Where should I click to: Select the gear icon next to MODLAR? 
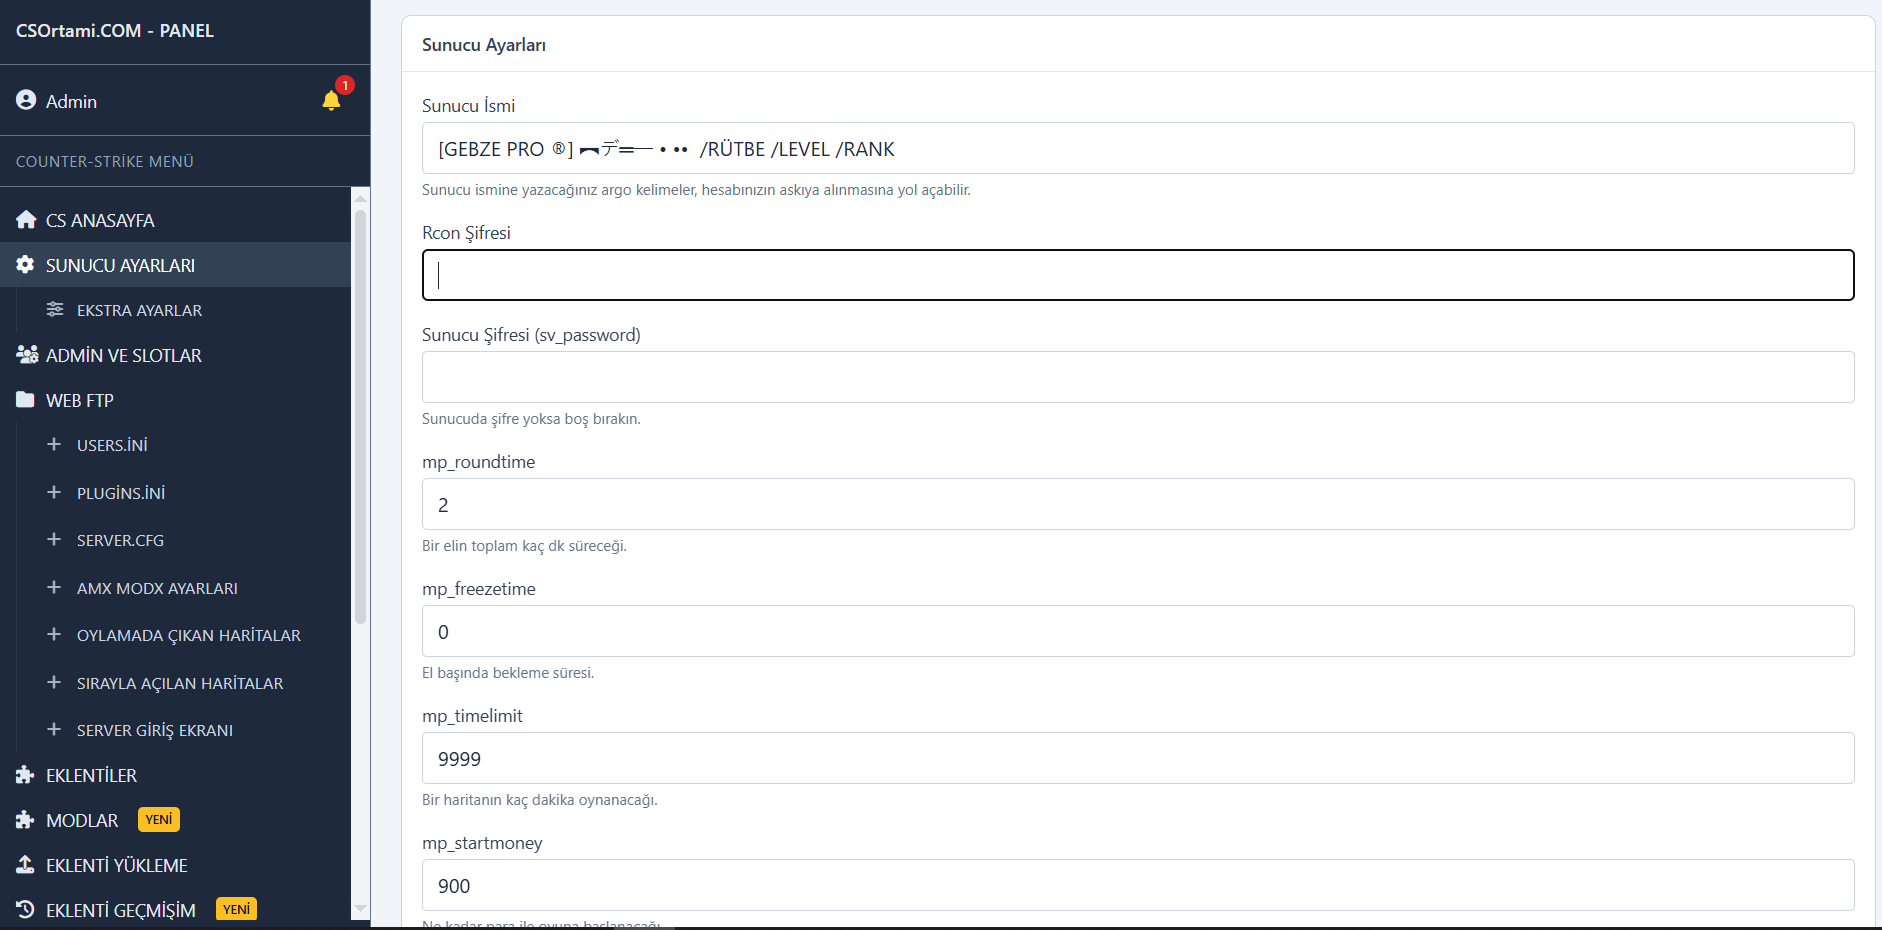click(x=24, y=819)
